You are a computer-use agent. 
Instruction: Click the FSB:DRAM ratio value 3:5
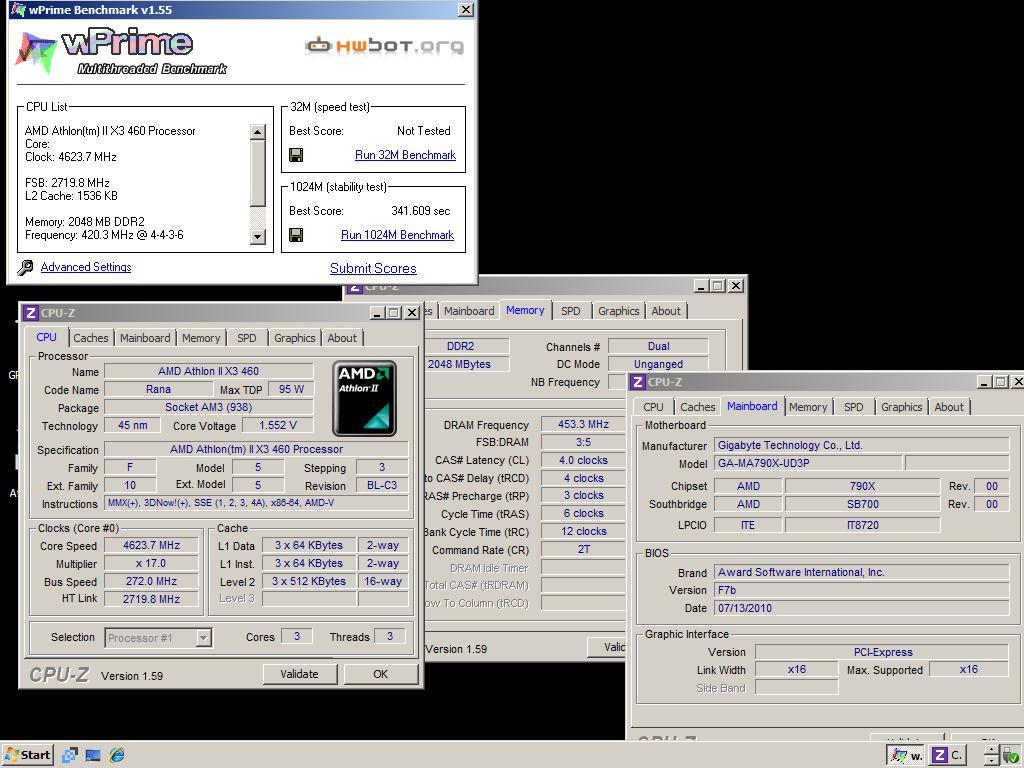(x=583, y=442)
